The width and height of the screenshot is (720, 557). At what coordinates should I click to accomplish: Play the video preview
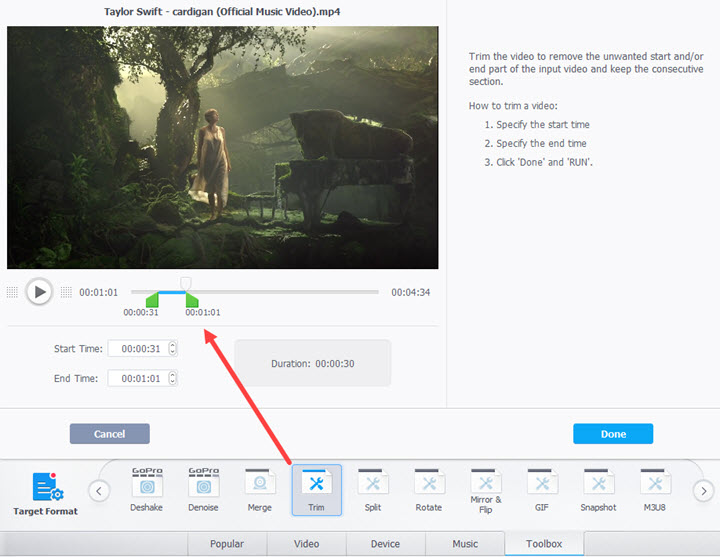pos(39,292)
